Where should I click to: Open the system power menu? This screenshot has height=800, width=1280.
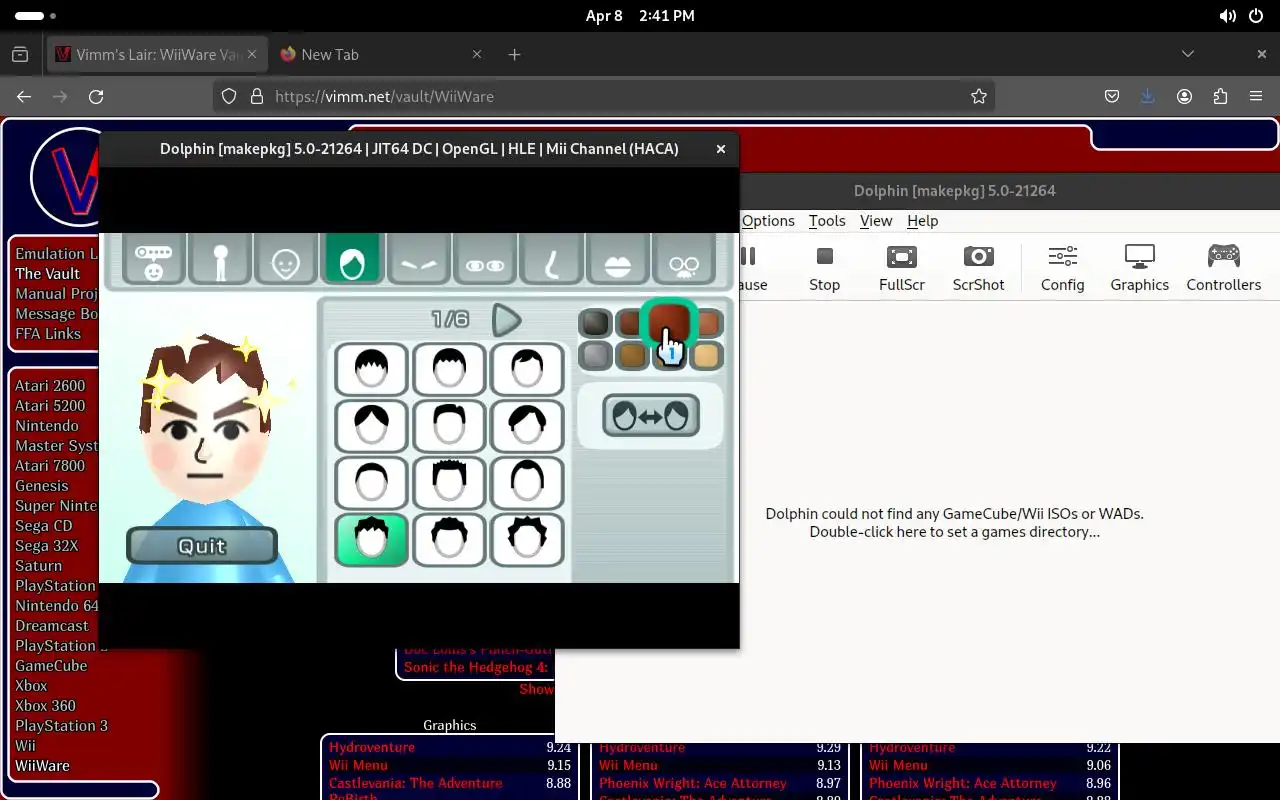pyautogui.click(x=1256, y=16)
